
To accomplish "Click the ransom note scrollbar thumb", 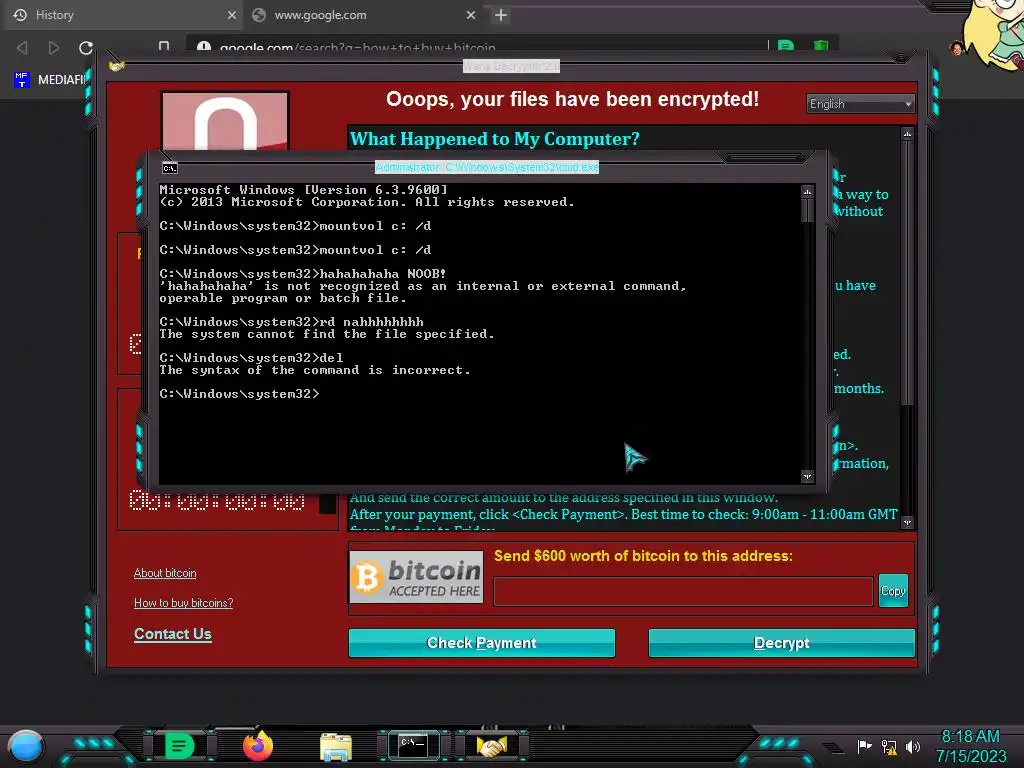I will [907, 271].
